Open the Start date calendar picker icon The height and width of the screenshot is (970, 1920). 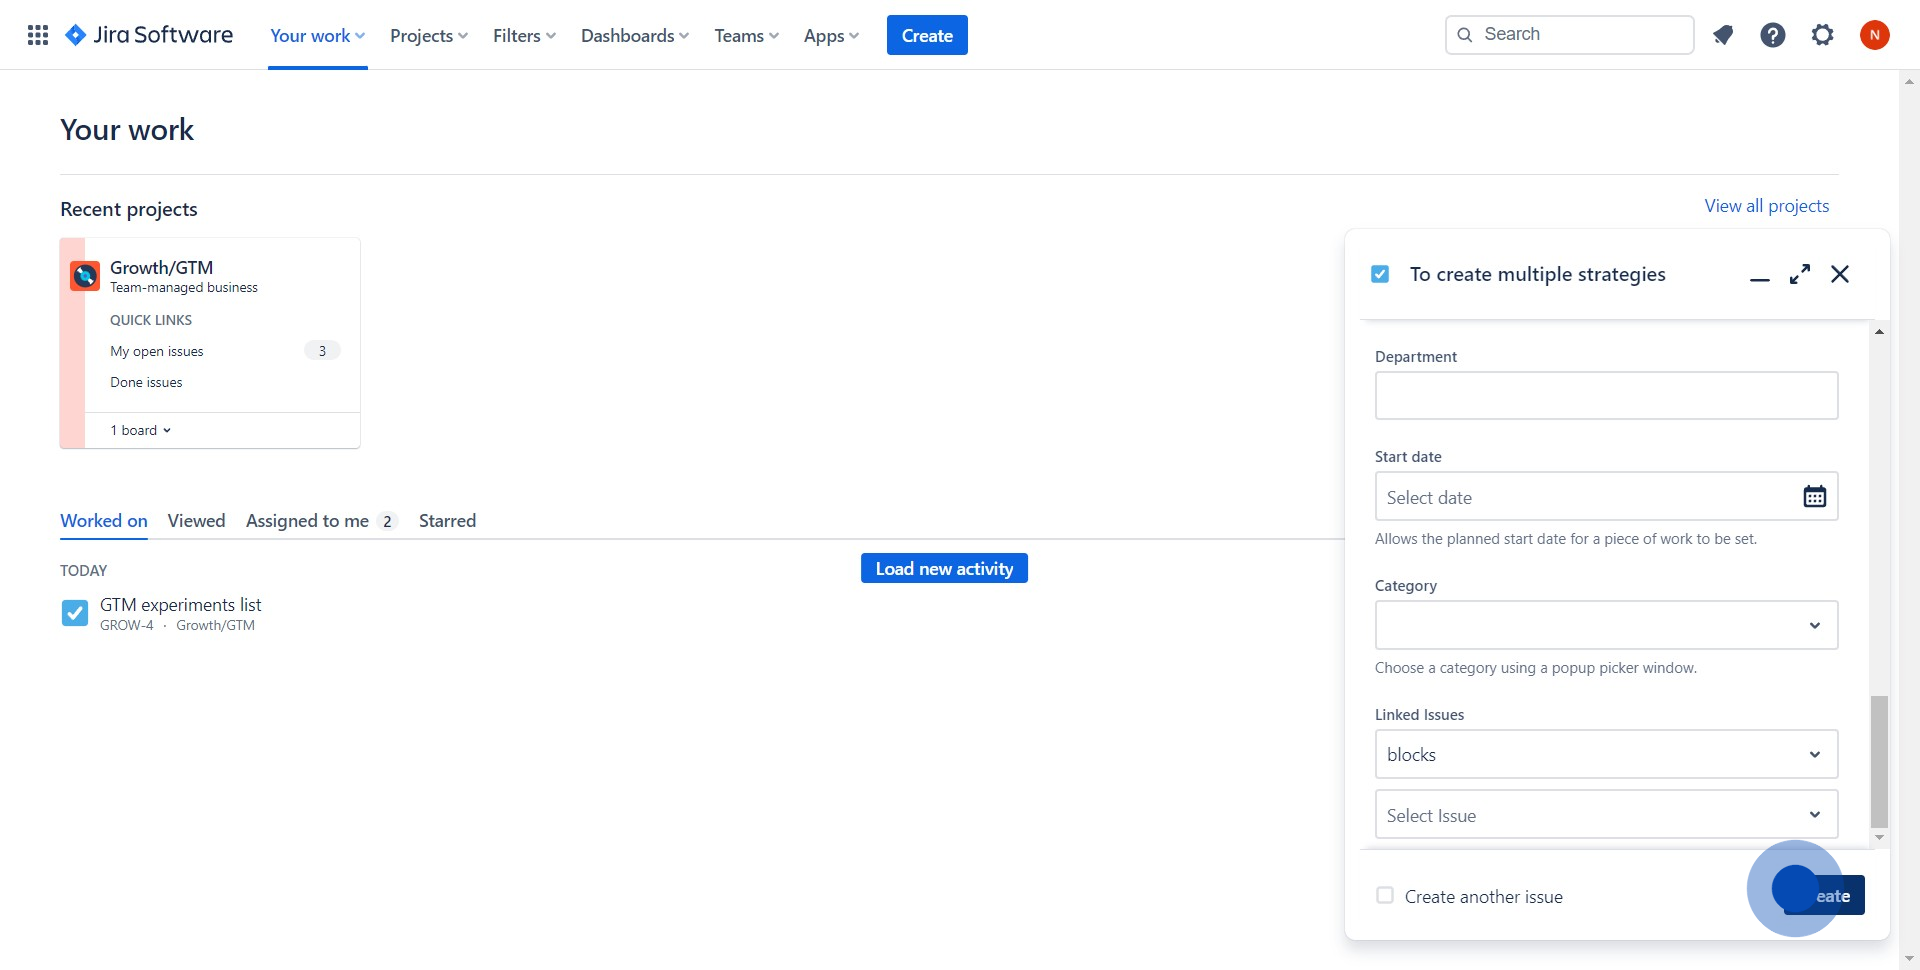coord(1814,496)
